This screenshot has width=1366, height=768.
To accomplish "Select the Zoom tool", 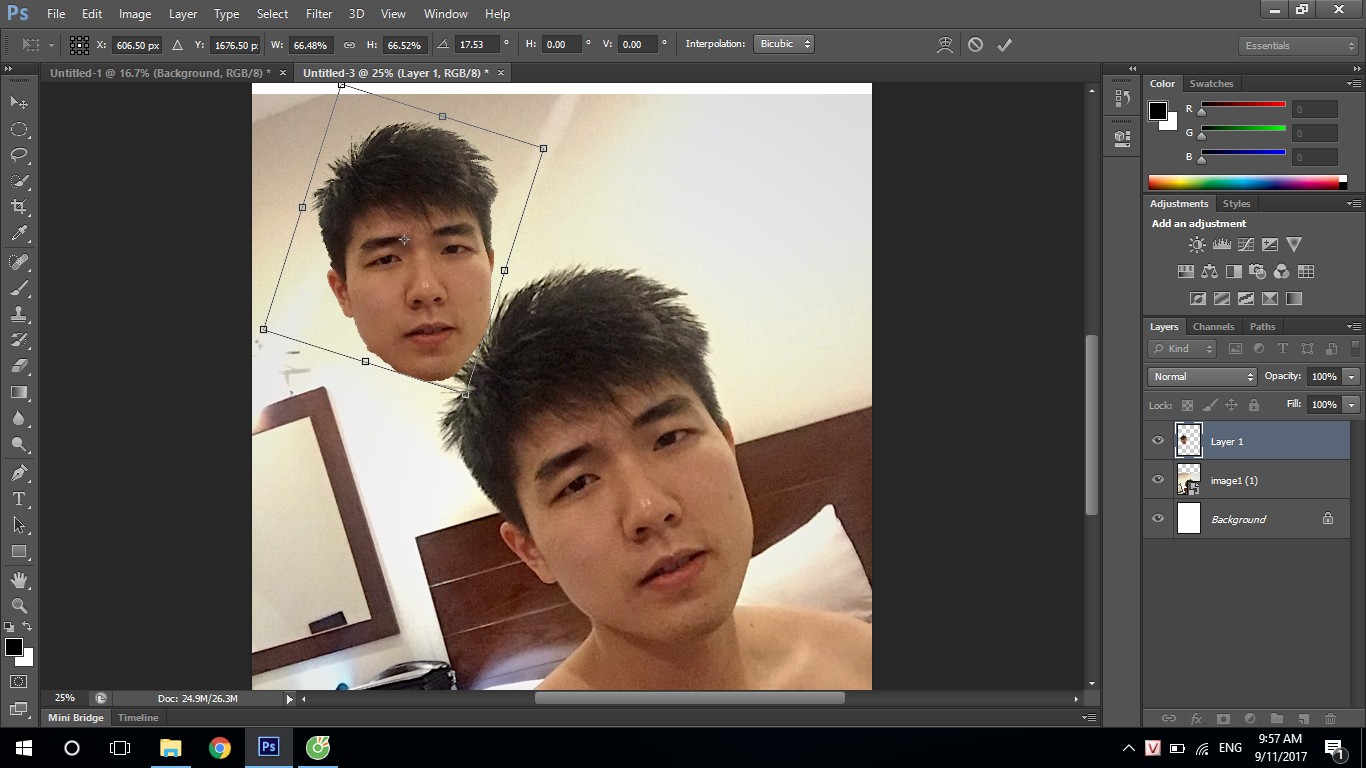I will 19,606.
